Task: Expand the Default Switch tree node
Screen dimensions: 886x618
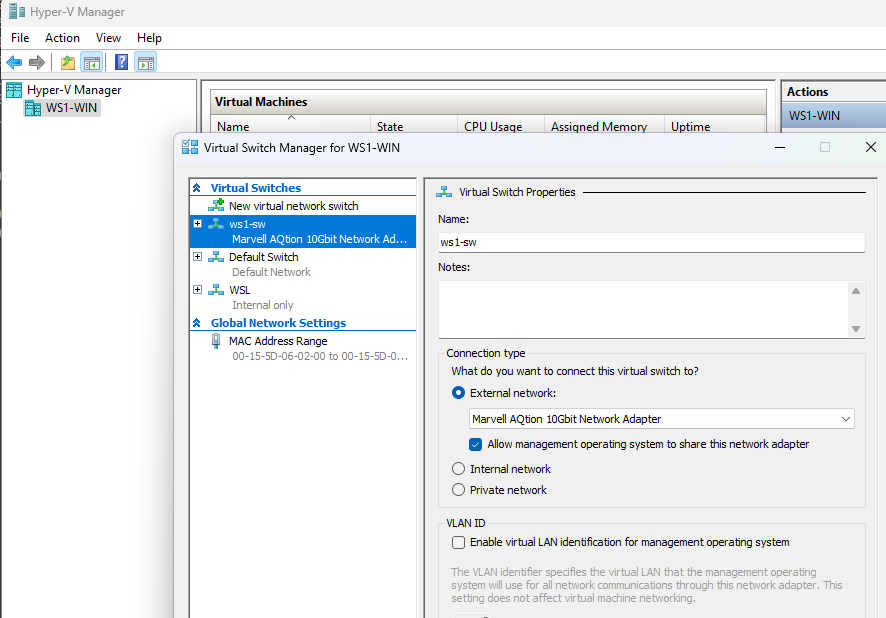Action: [198, 257]
